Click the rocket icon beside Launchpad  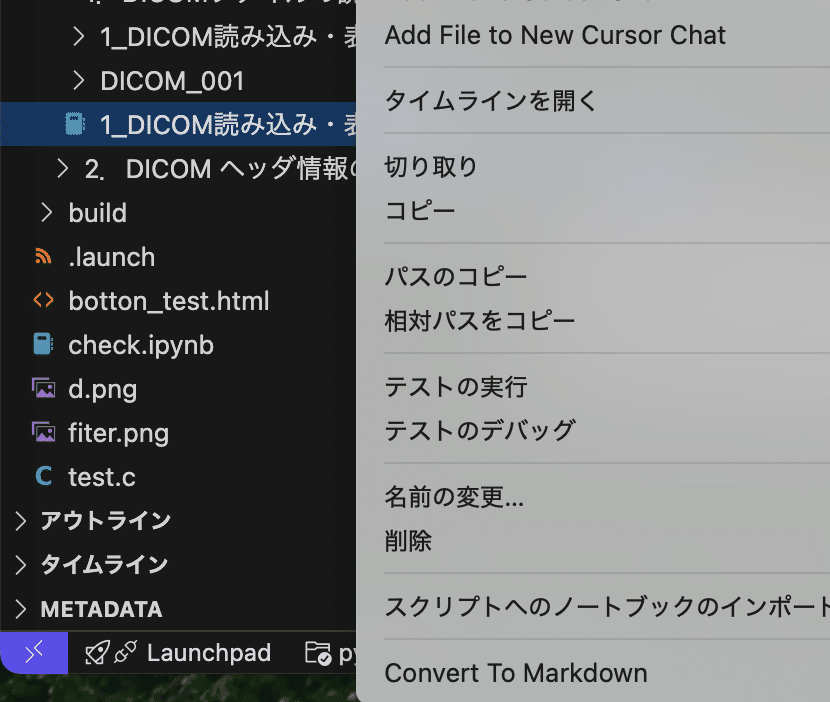pyautogui.click(x=96, y=652)
